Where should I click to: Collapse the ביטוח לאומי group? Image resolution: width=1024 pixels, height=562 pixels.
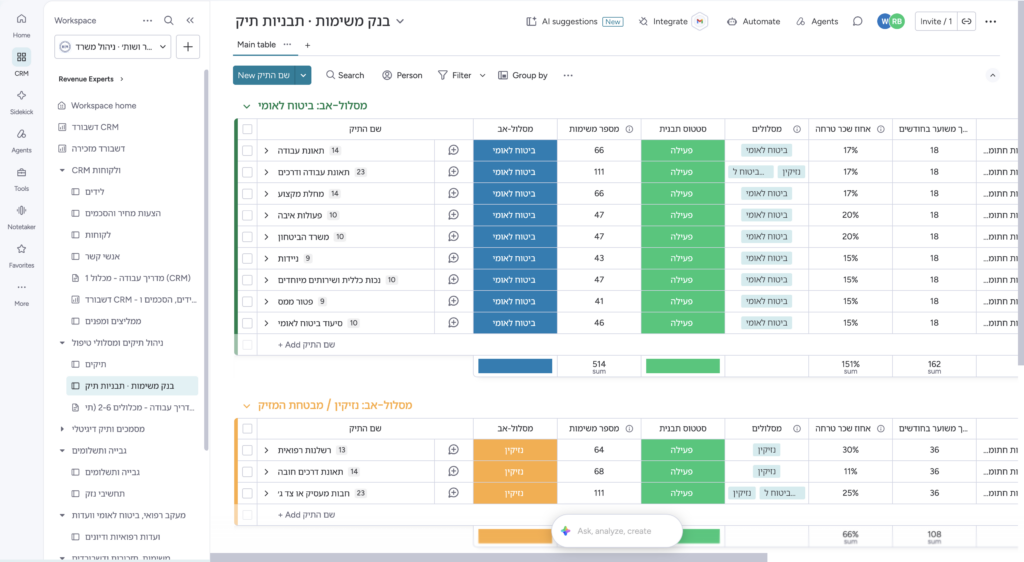246,106
